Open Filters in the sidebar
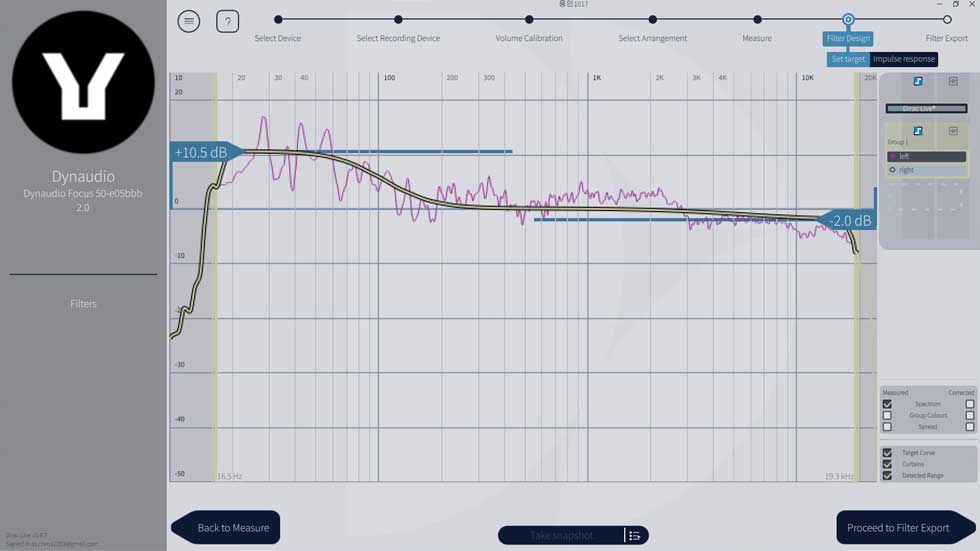The width and height of the screenshot is (980, 551). (x=83, y=304)
